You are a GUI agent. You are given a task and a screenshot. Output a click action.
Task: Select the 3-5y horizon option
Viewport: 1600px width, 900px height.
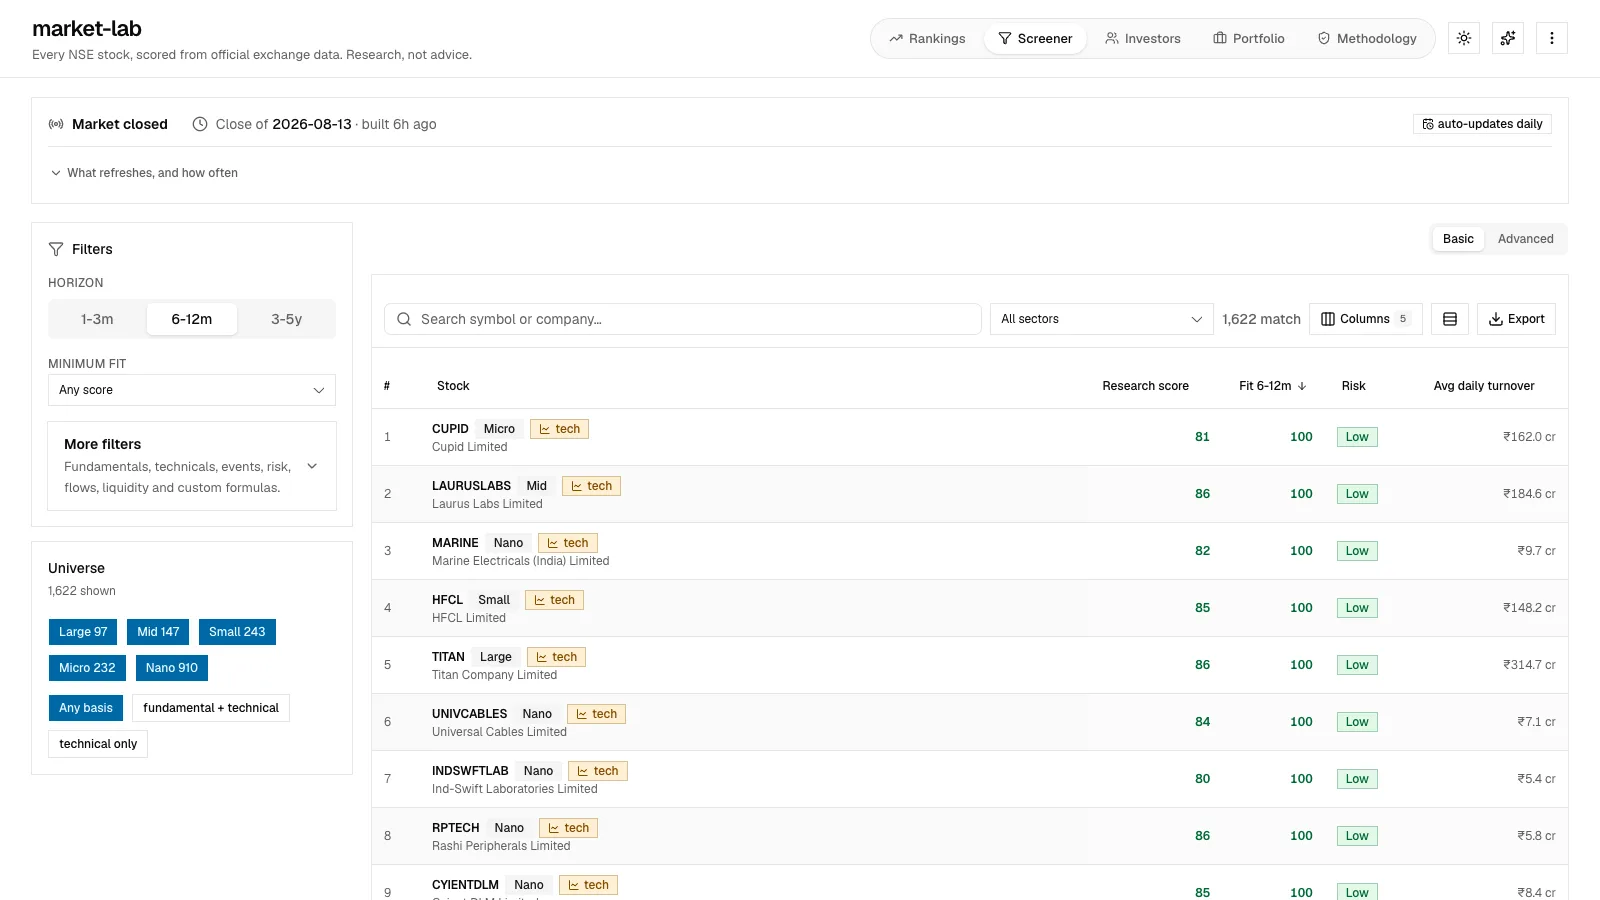287,319
